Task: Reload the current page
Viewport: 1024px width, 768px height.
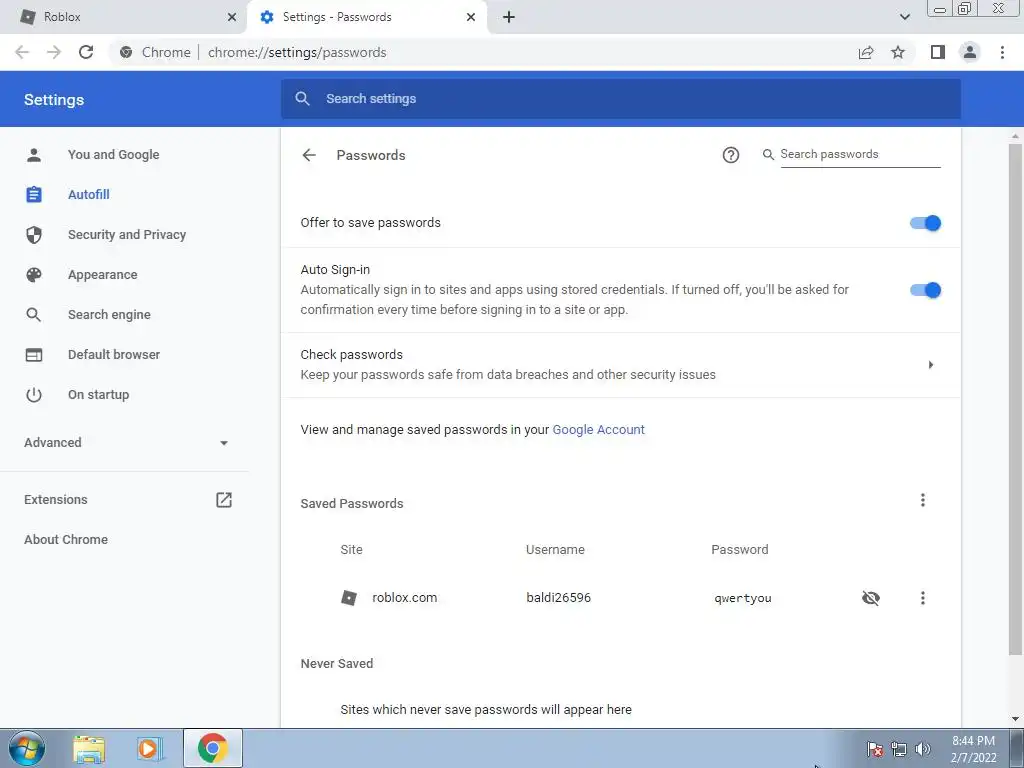Action: pyautogui.click(x=86, y=52)
